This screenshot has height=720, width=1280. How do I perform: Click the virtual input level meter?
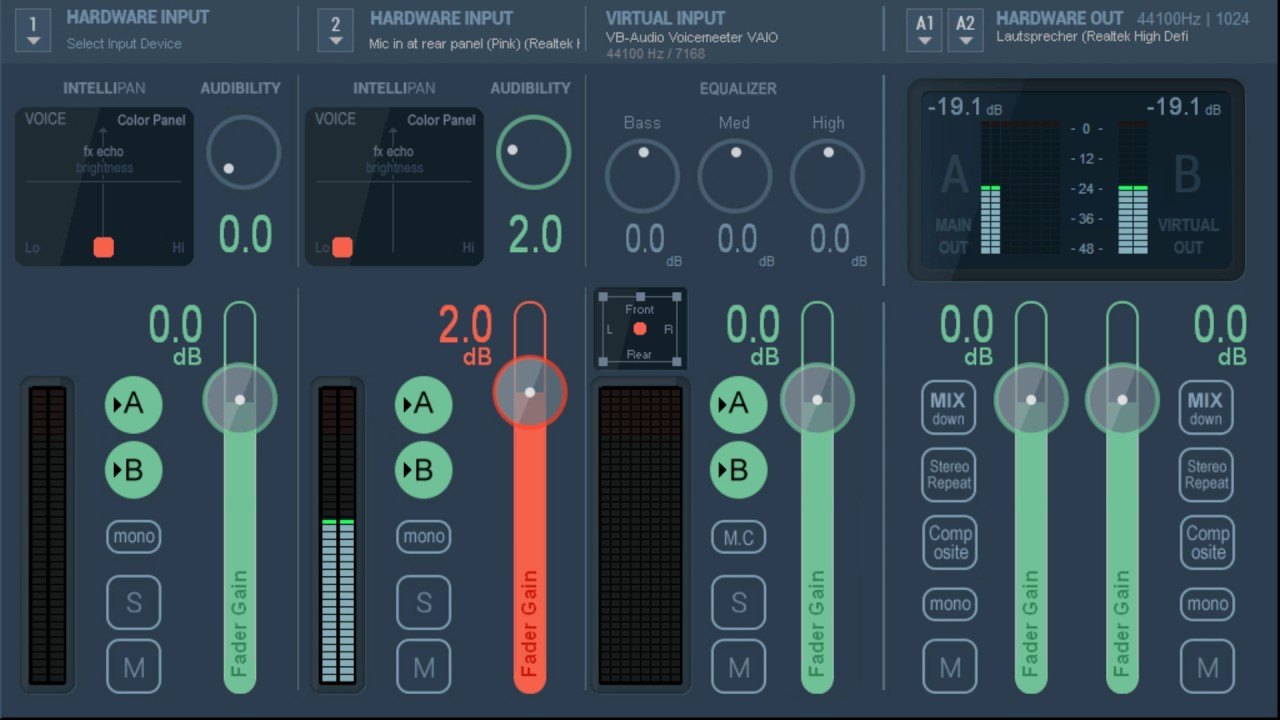[640, 535]
